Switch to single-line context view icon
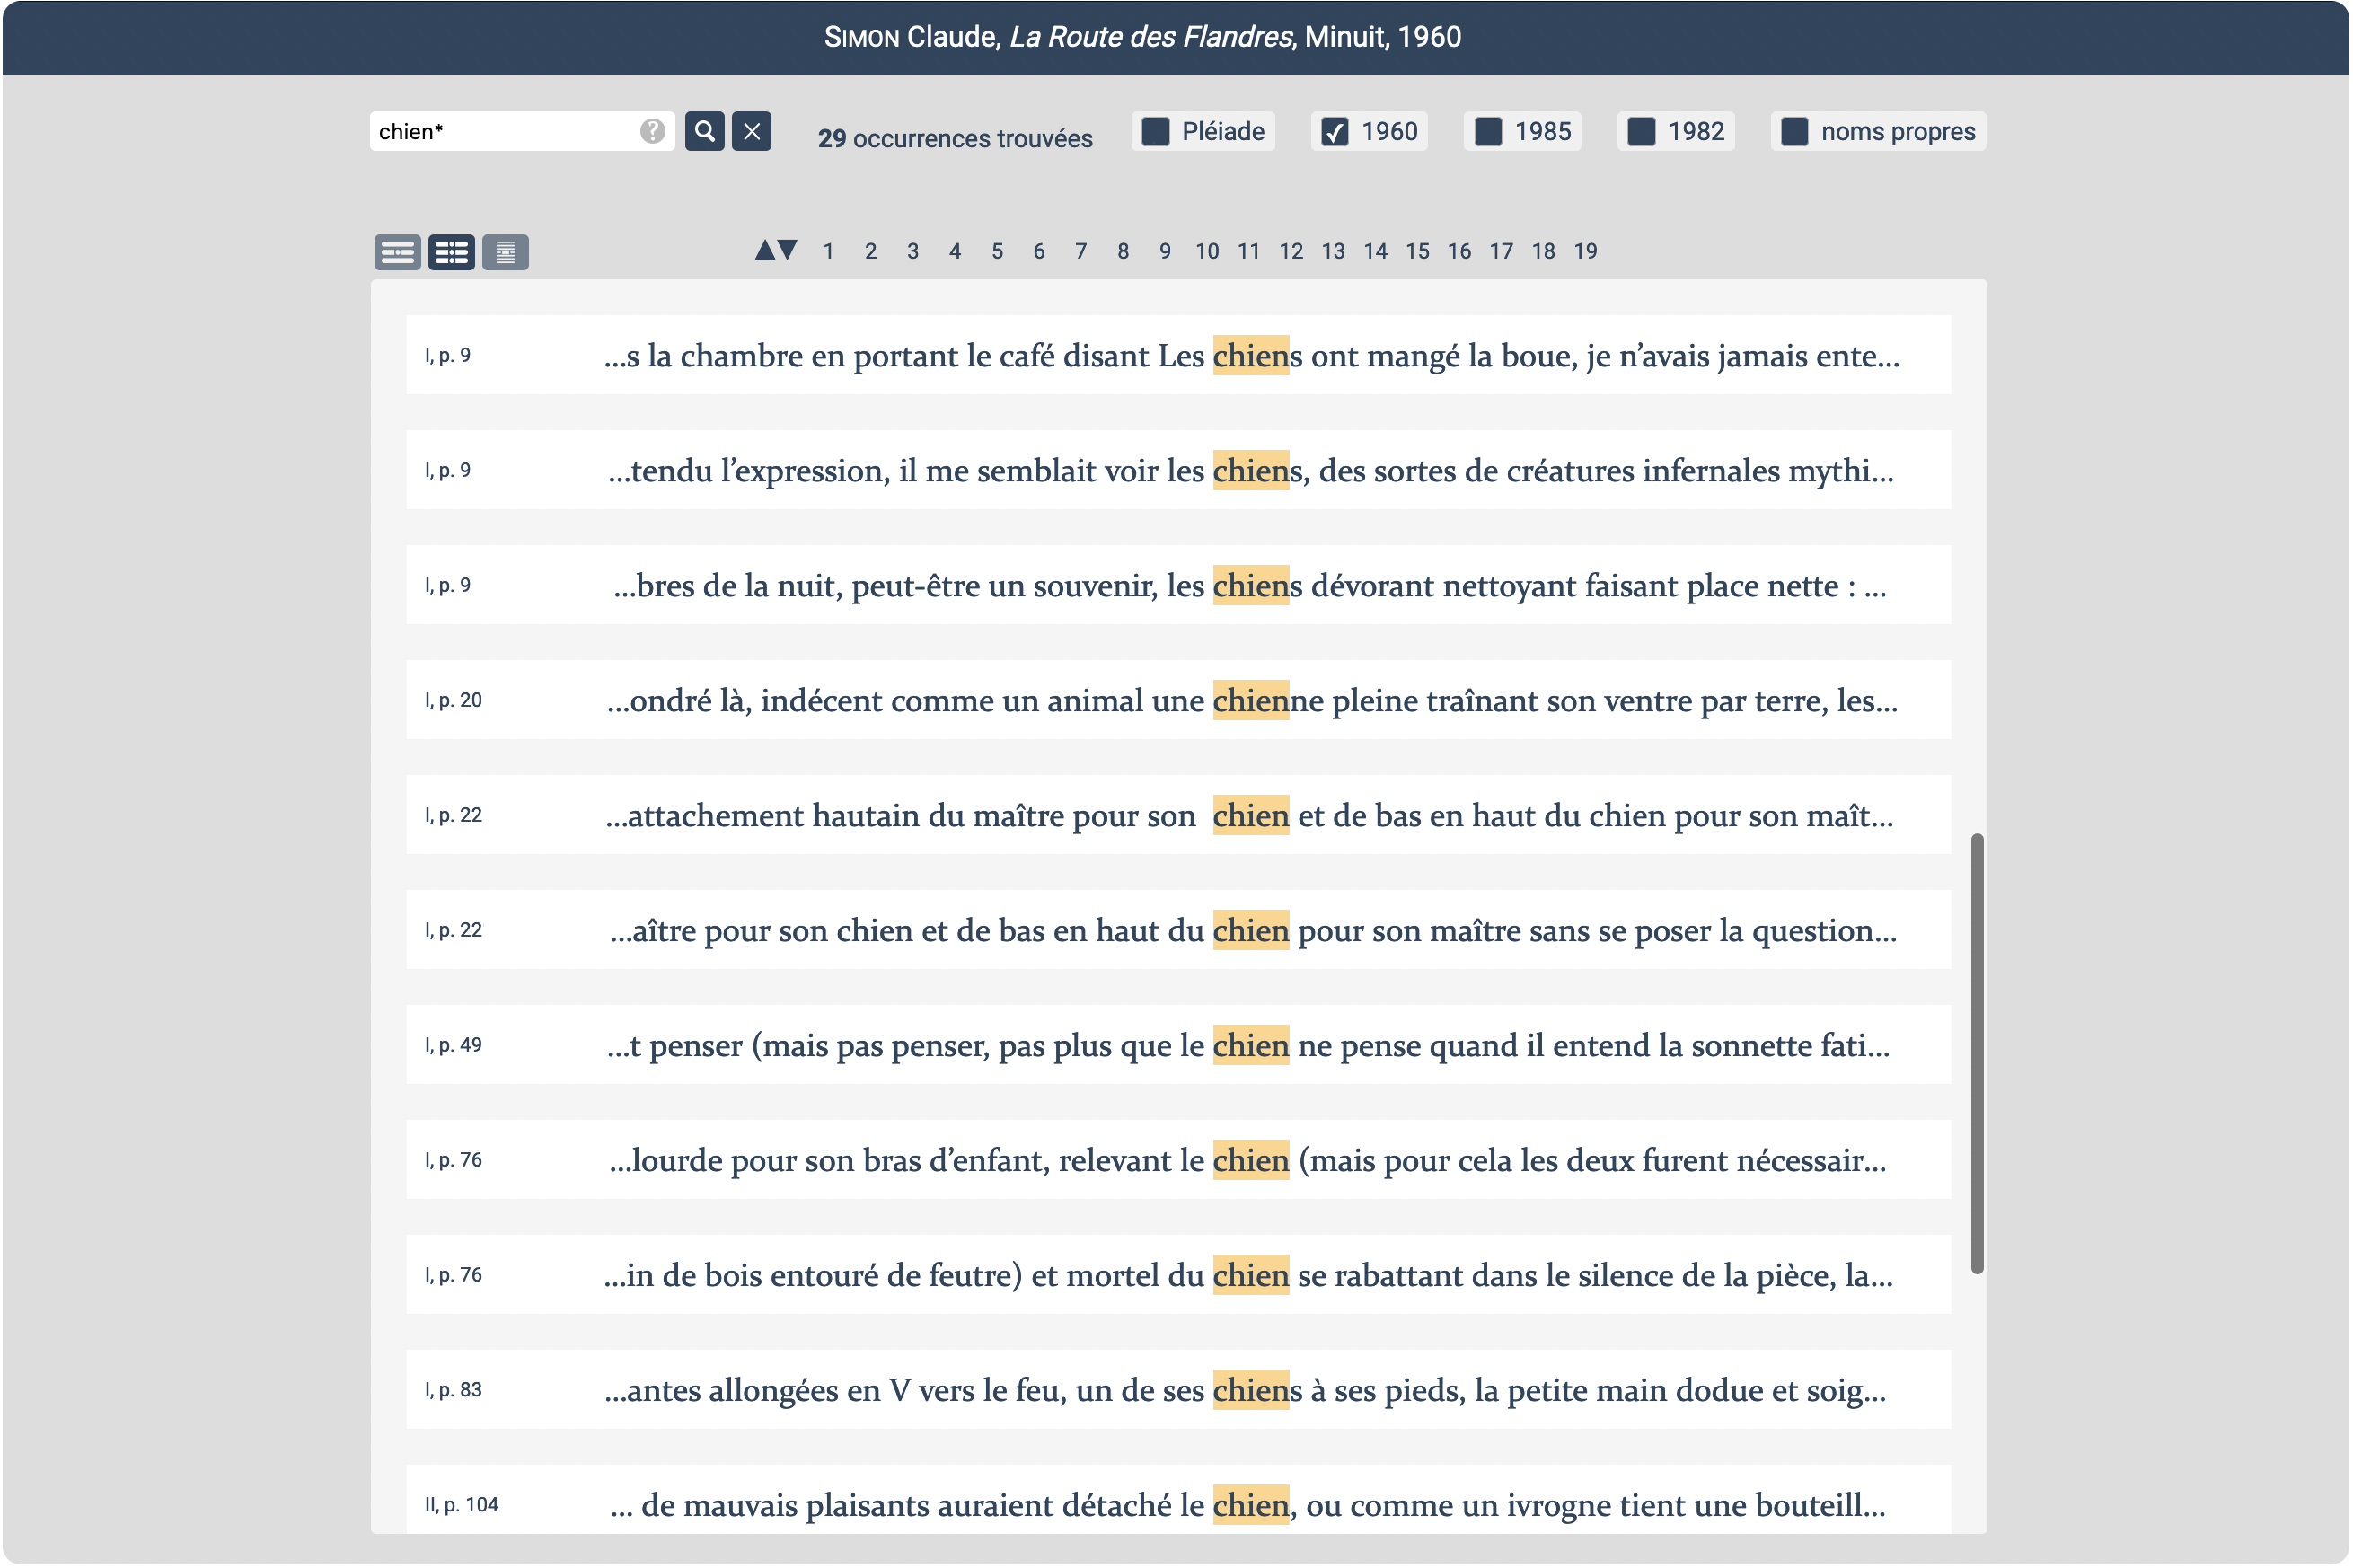 coord(397,252)
